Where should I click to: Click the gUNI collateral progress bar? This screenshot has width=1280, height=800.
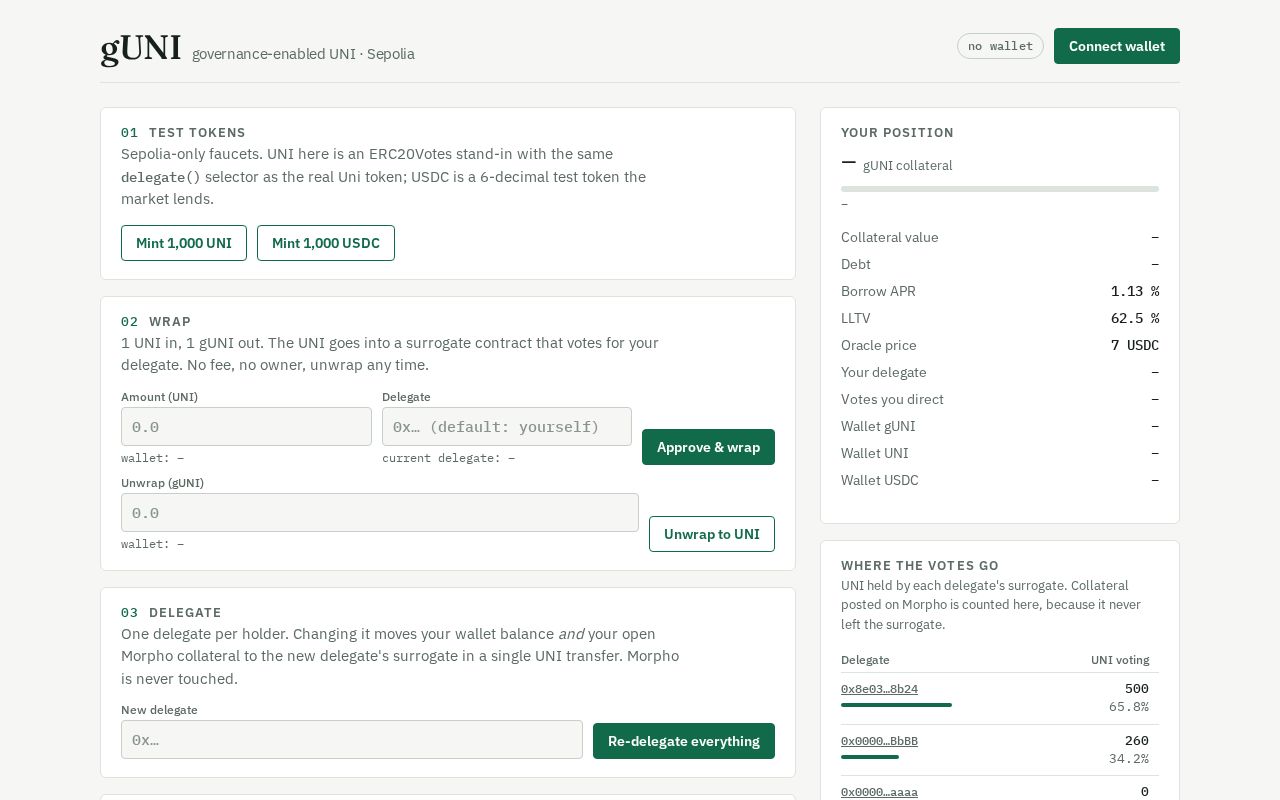[1000, 188]
